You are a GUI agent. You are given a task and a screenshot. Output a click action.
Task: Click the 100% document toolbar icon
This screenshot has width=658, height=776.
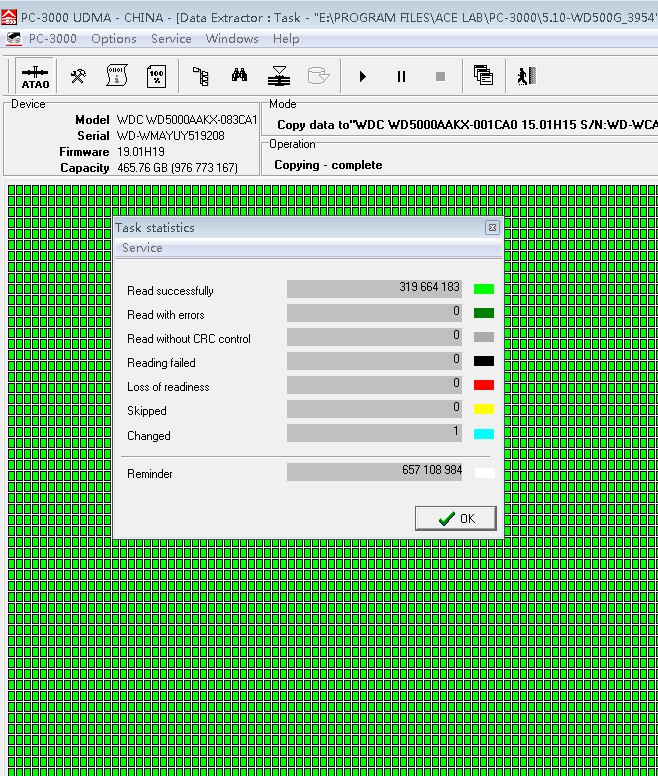156,77
